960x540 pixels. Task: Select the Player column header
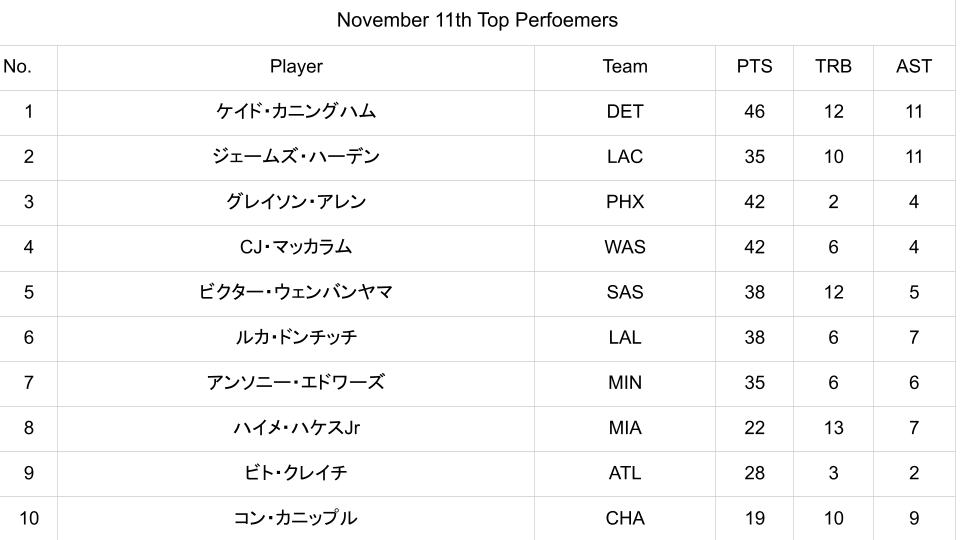click(296, 67)
